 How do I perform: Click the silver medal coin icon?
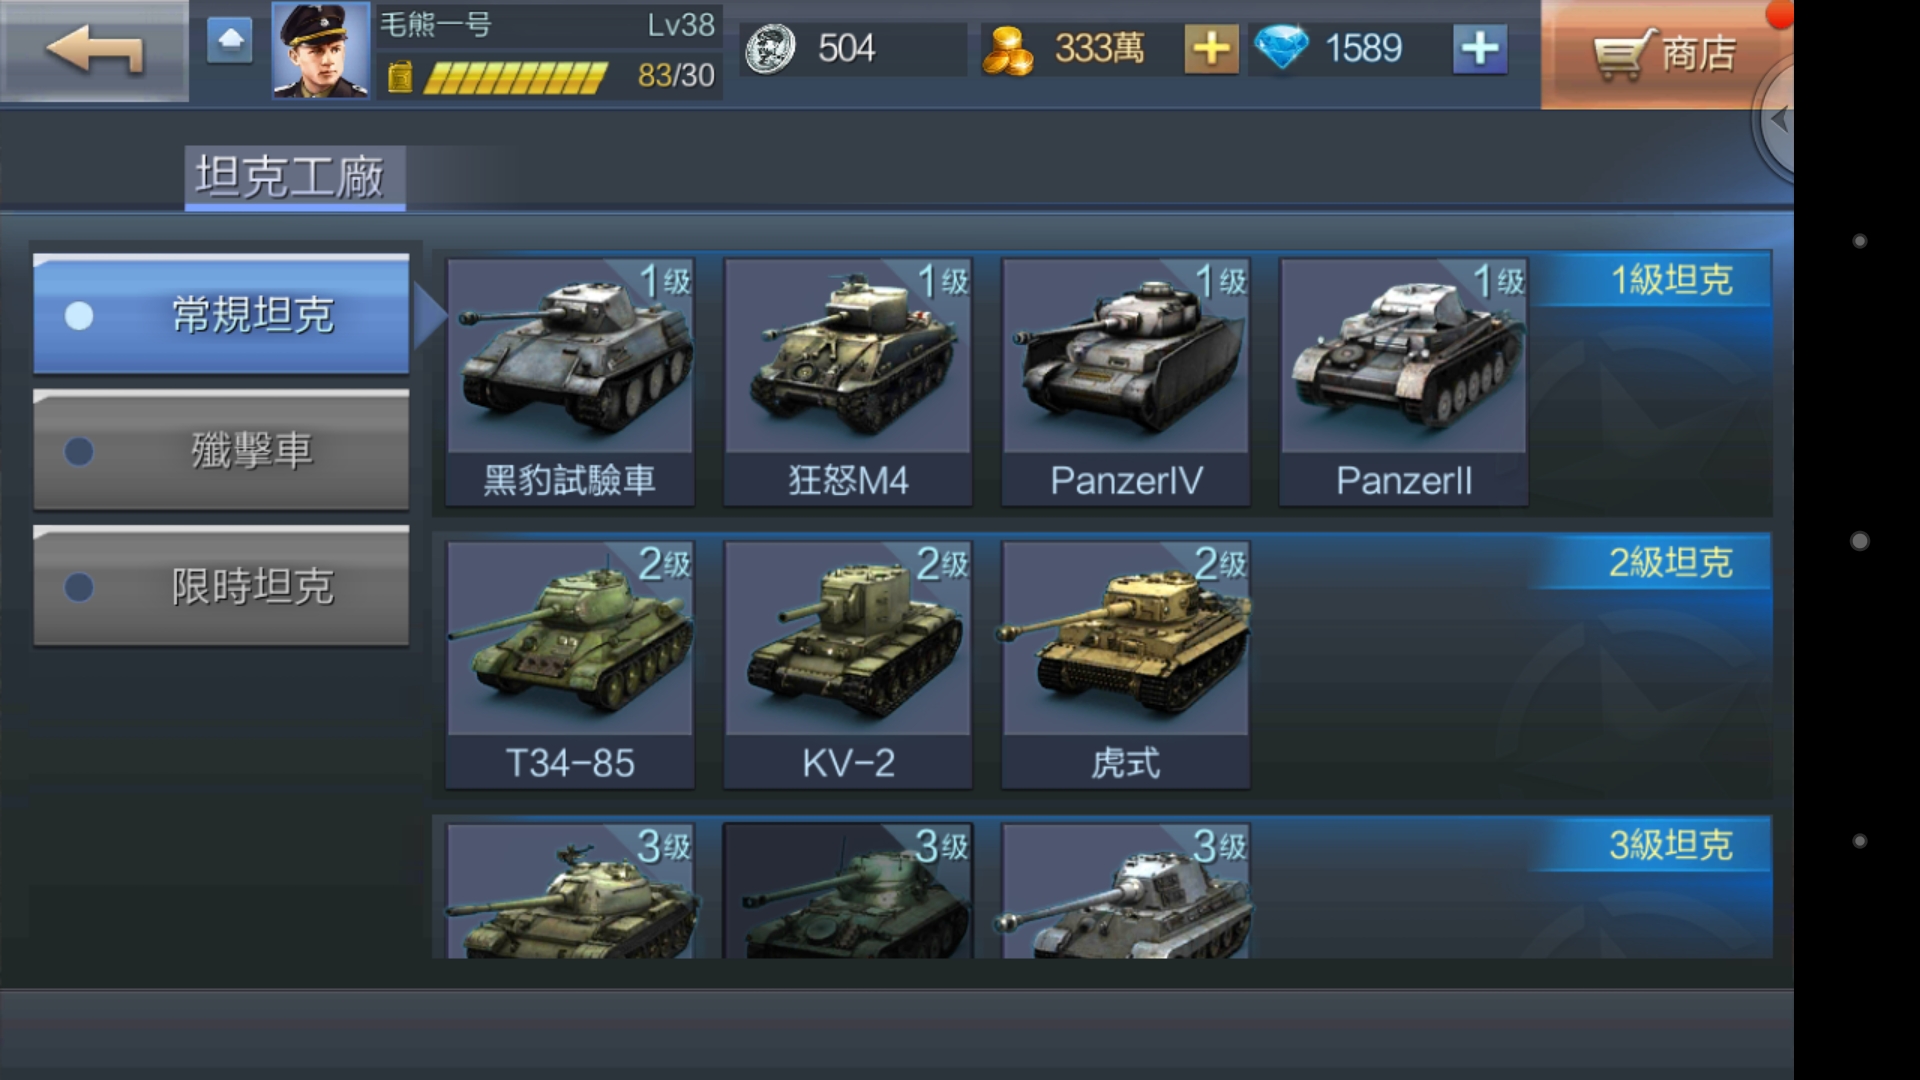coord(770,48)
